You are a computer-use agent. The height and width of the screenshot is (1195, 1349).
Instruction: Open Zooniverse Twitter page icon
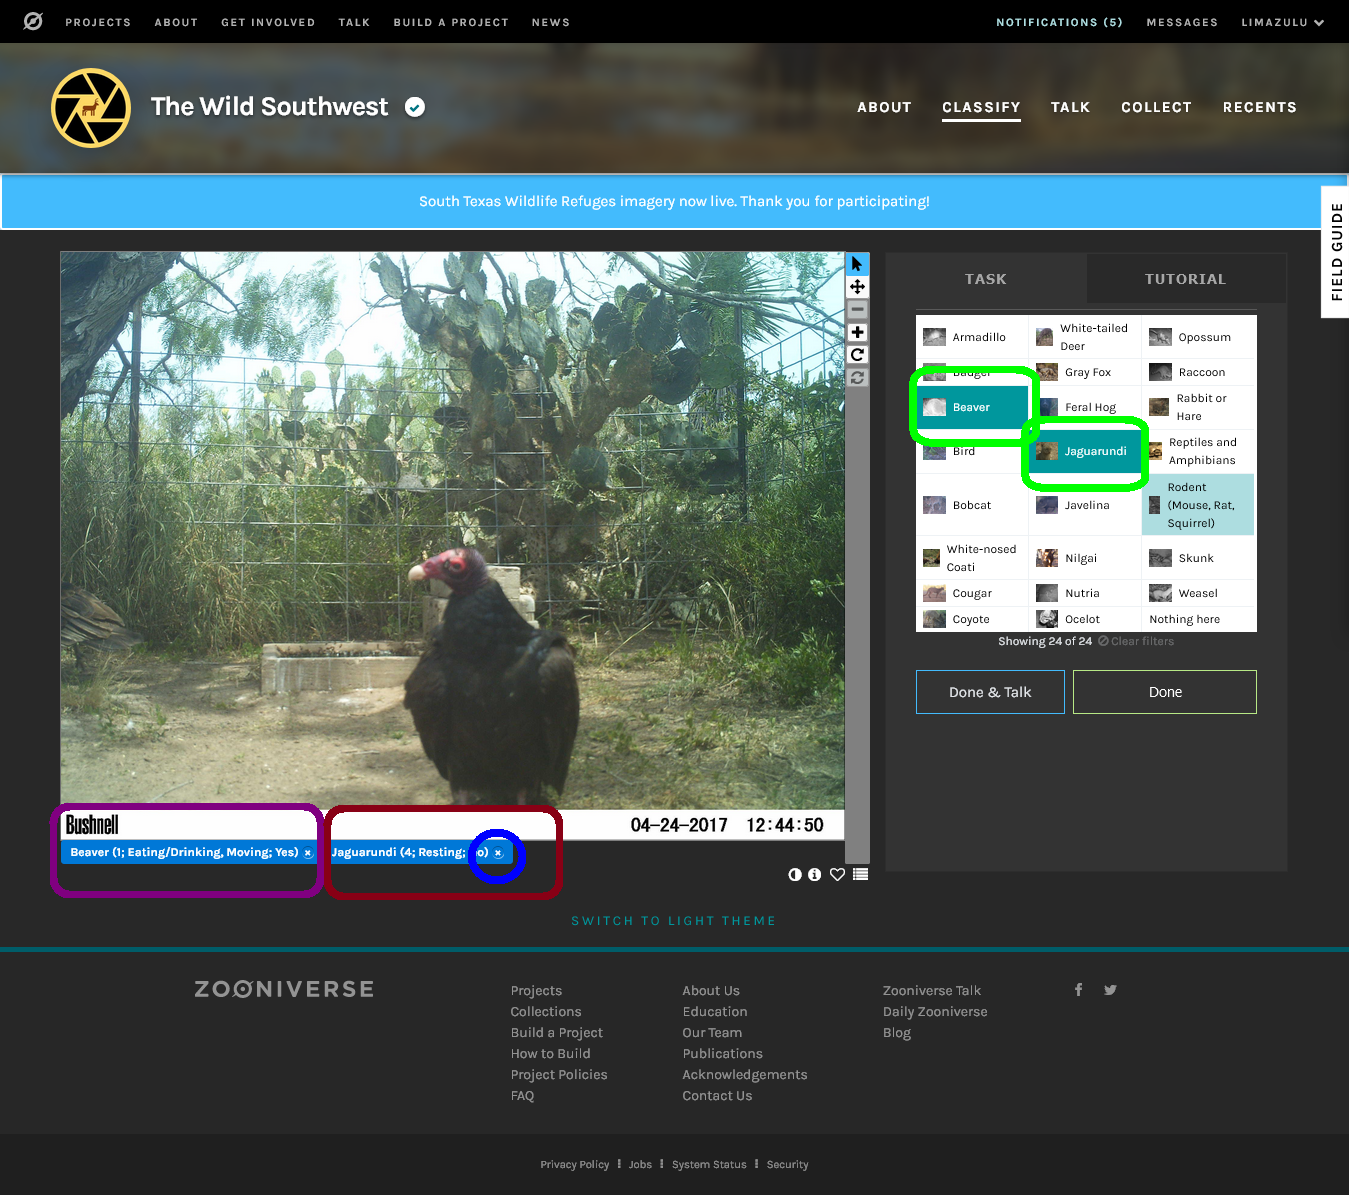pyautogui.click(x=1110, y=990)
